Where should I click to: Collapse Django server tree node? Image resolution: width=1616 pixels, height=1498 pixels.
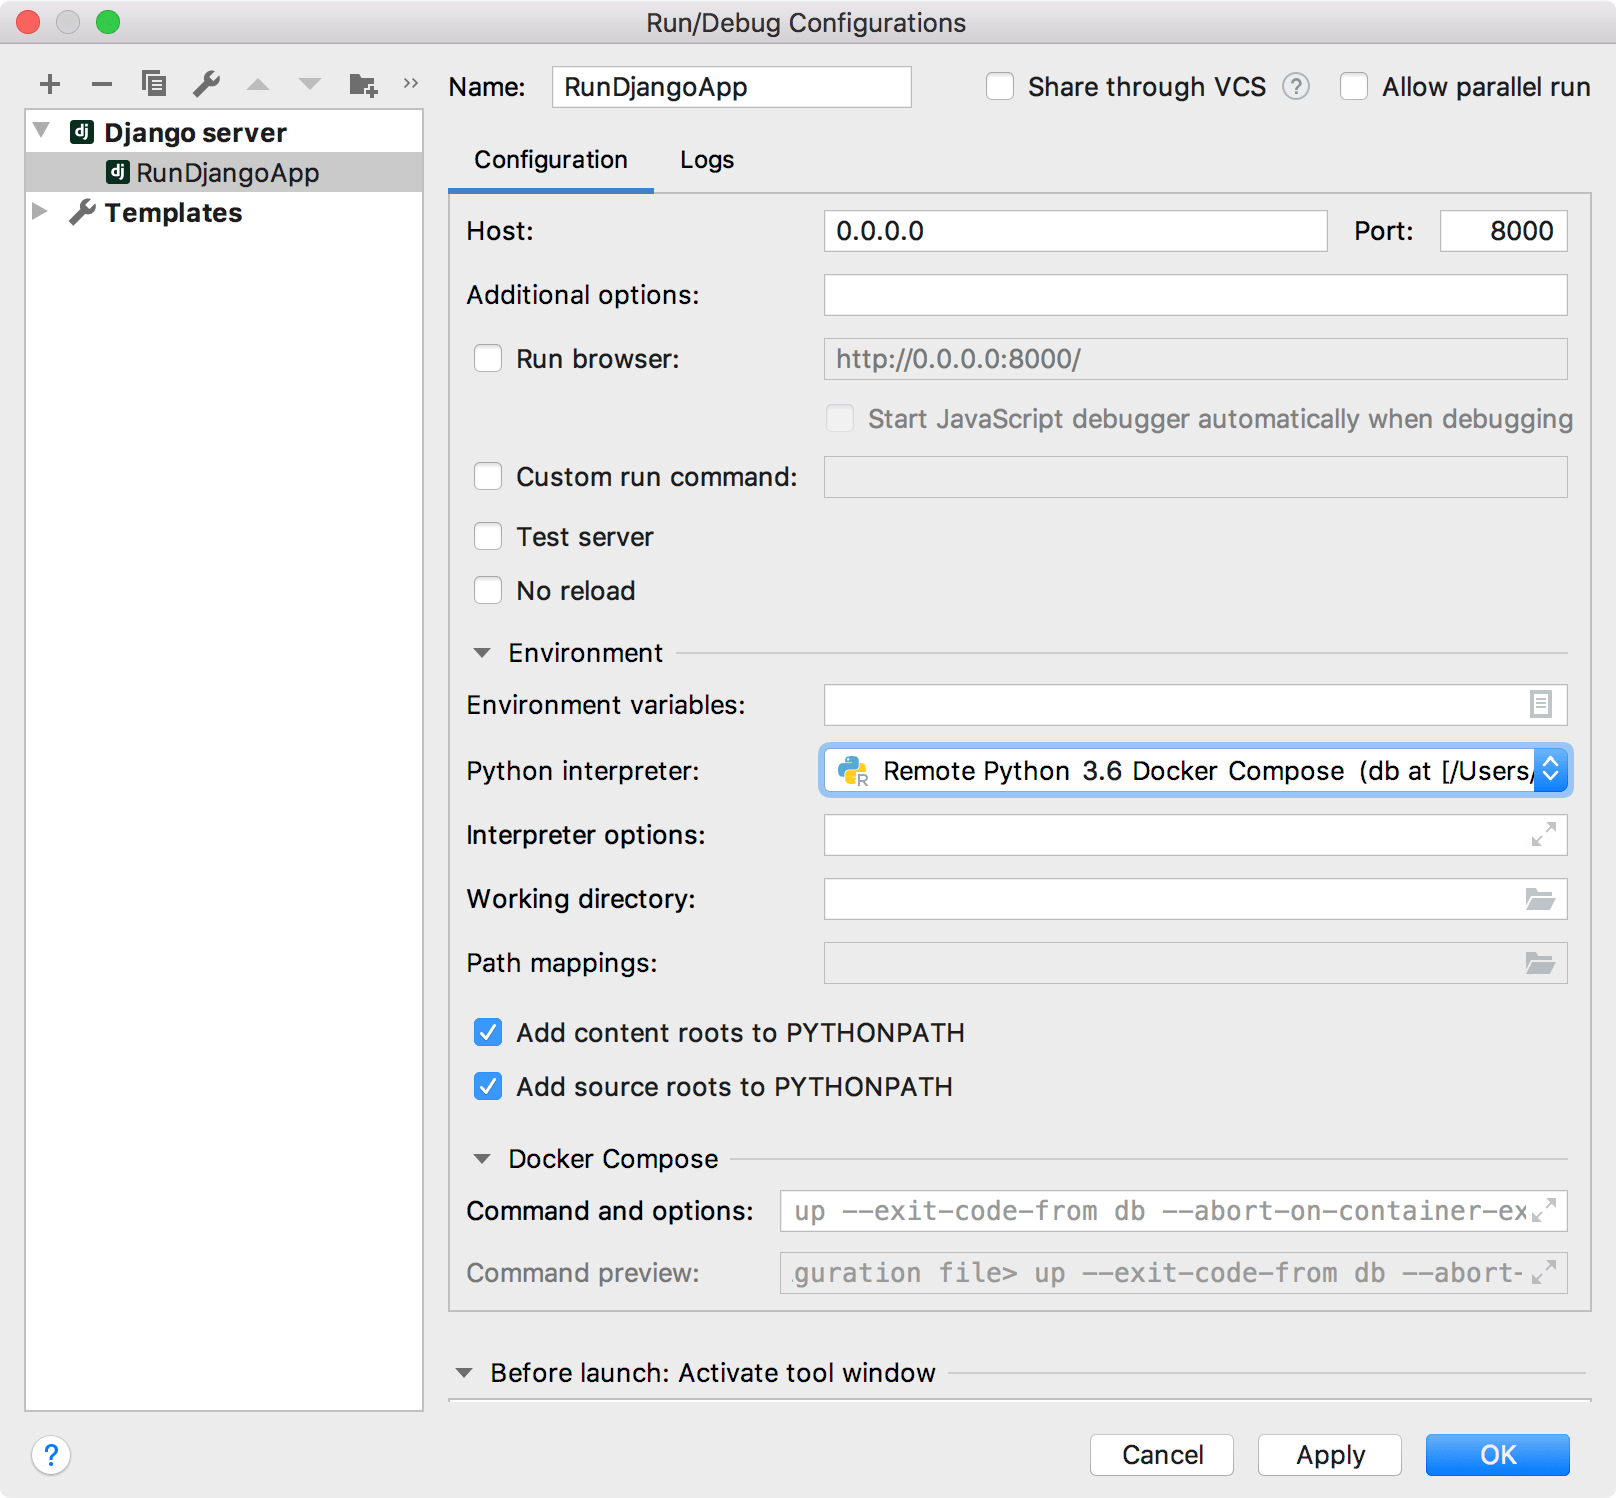pos(42,131)
